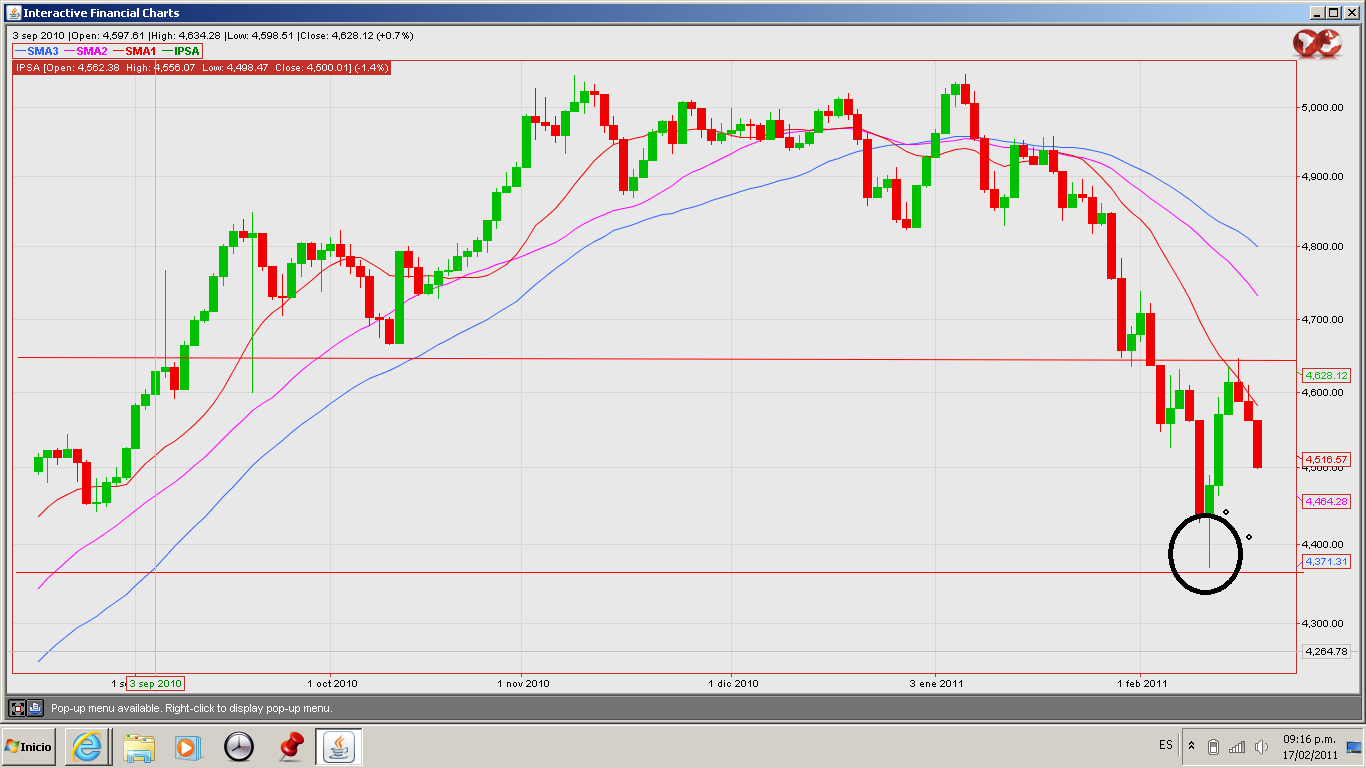Click the SMA2 legend entry

click(85, 50)
